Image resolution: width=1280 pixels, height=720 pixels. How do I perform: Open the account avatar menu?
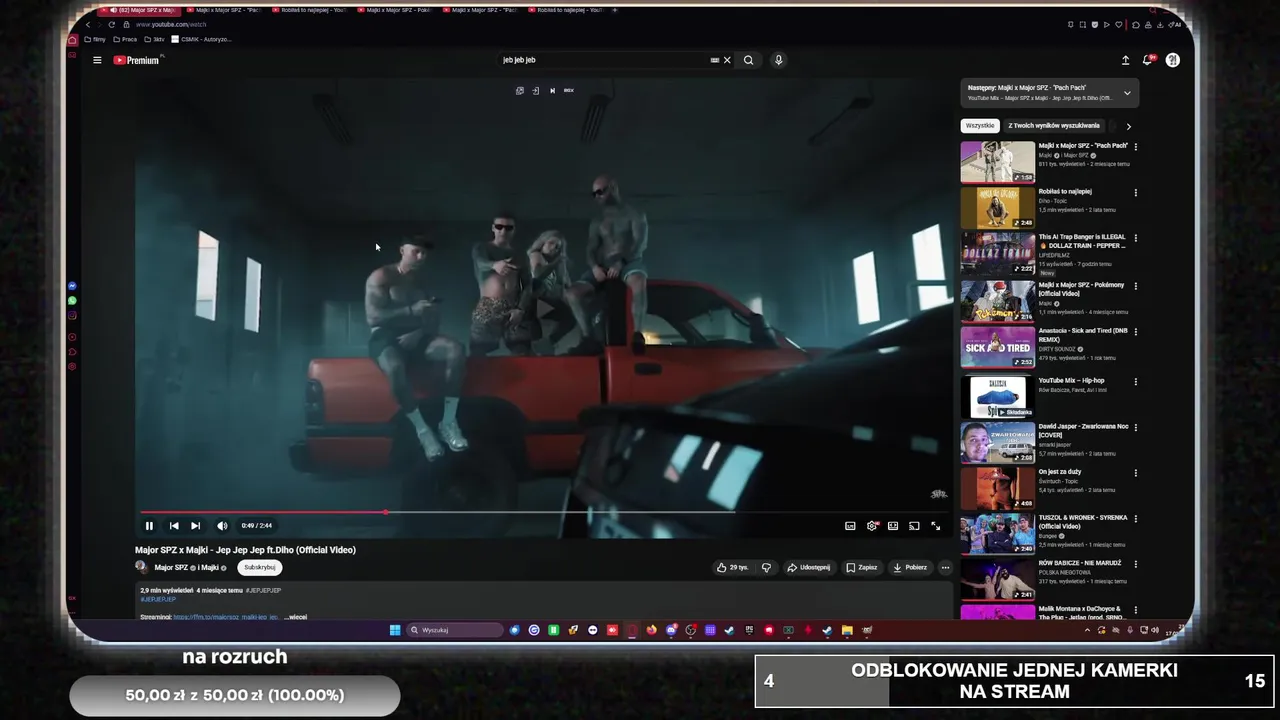click(x=1172, y=60)
